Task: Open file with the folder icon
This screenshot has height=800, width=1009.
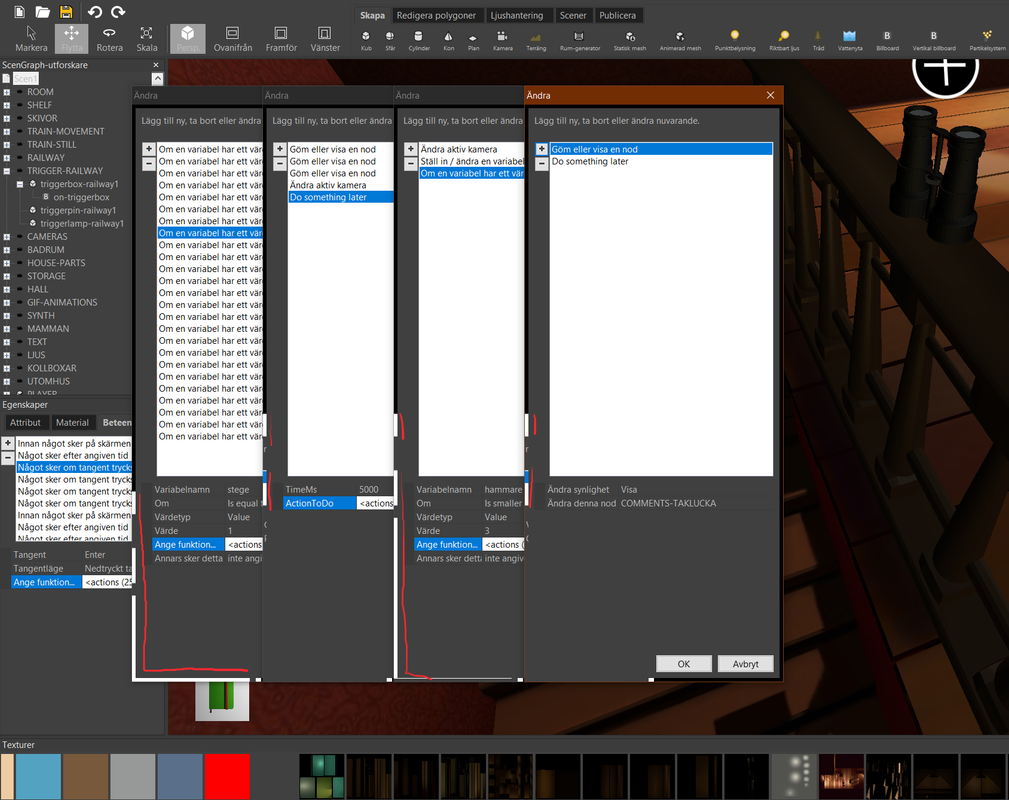Action: pos(42,12)
